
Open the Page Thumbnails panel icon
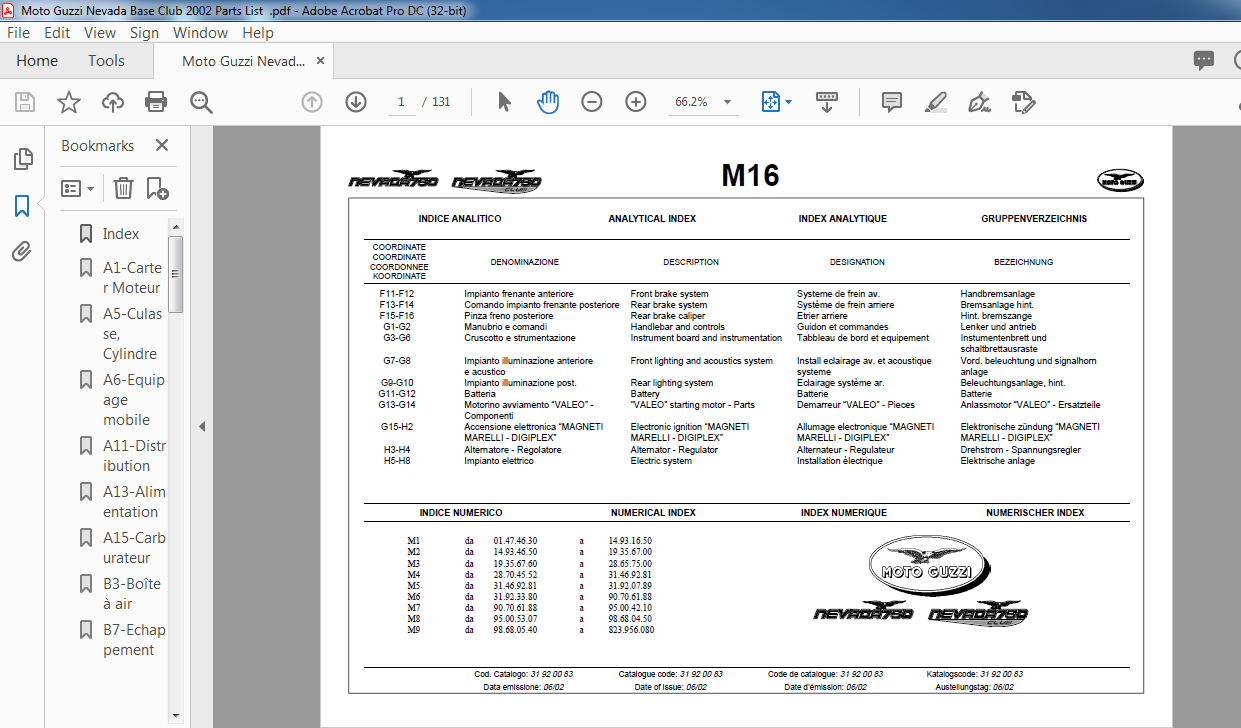[x=22, y=159]
